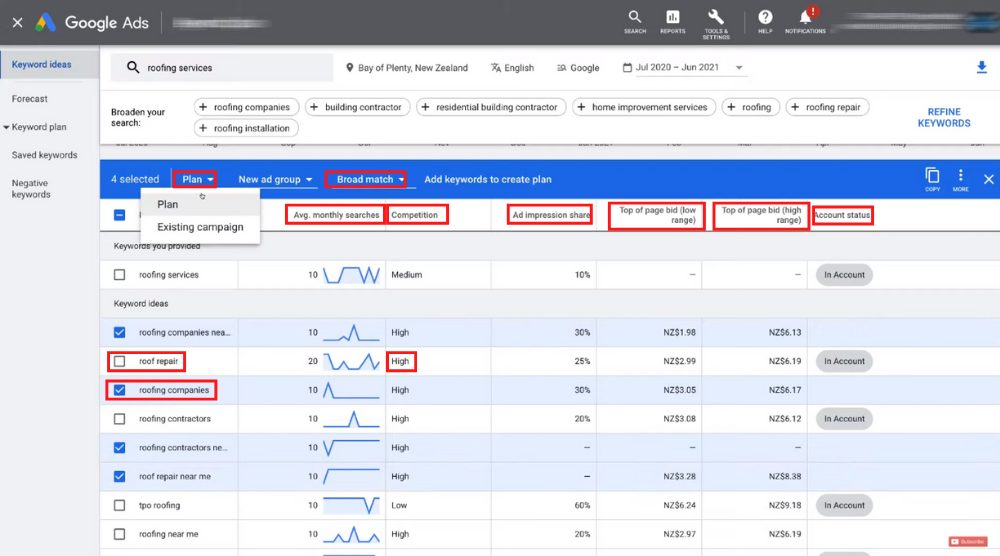
Task: Sort by Avg. monthly searches column
Action: click(x=336, y=215)
